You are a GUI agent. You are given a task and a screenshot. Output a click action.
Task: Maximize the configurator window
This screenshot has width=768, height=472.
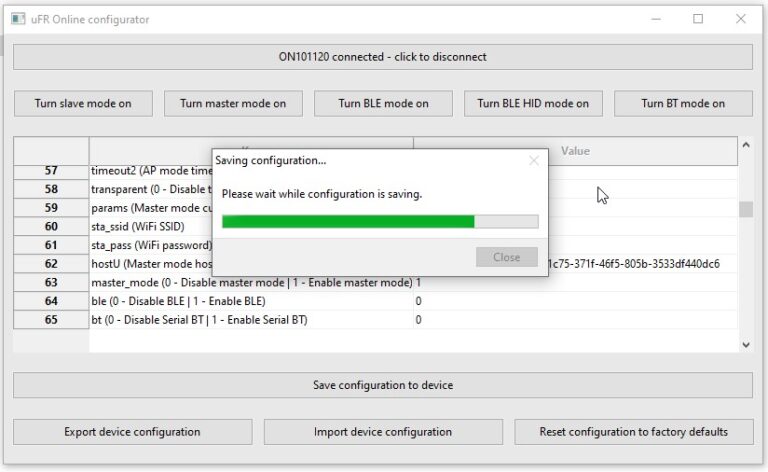pyautogui.click(x=698, y=19)
